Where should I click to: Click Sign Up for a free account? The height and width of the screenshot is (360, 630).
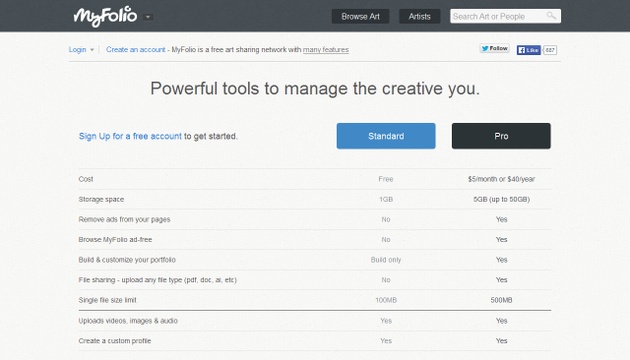pyautogui.click(x=130, y=136)
